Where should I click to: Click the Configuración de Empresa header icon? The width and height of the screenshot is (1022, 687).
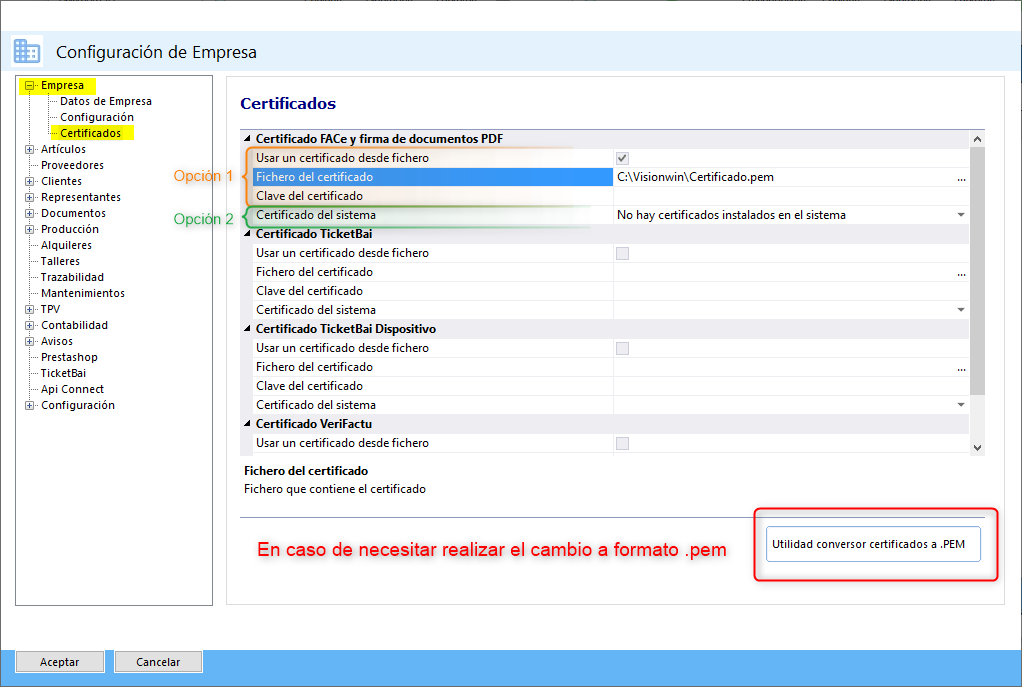coord(27,51)
